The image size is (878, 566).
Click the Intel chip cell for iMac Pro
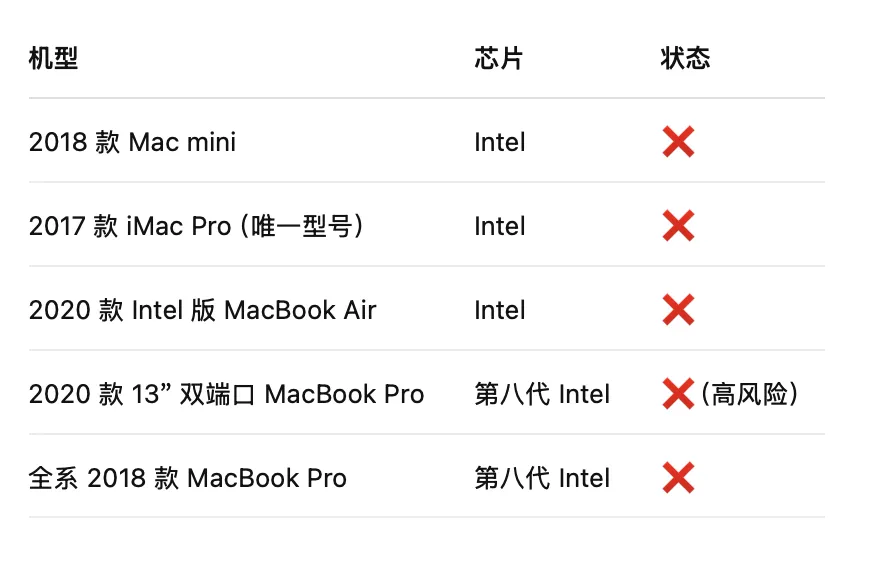pos(499,226)
